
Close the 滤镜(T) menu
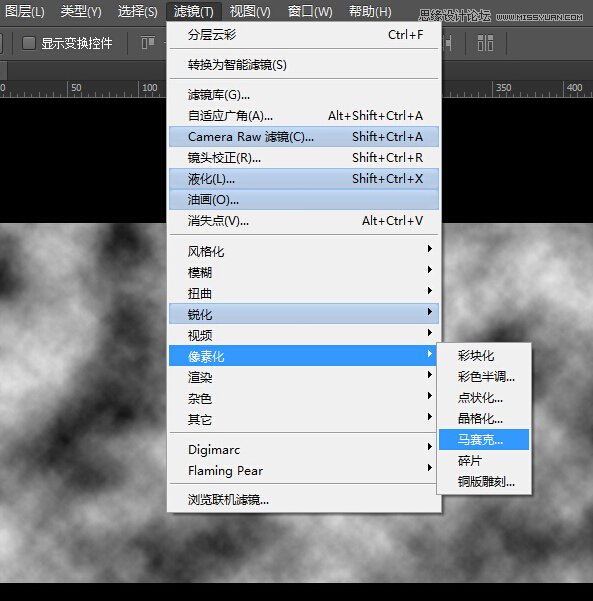pos(194,11)
